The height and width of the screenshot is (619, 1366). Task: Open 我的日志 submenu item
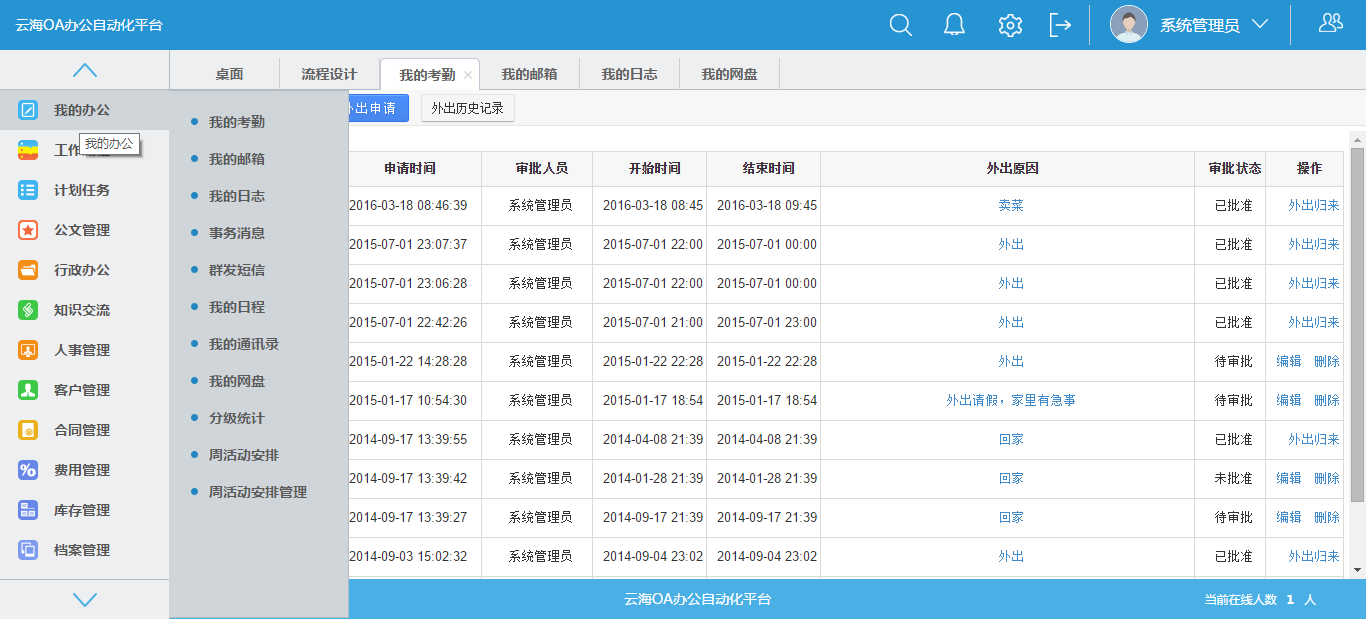[x=237, y=196]
